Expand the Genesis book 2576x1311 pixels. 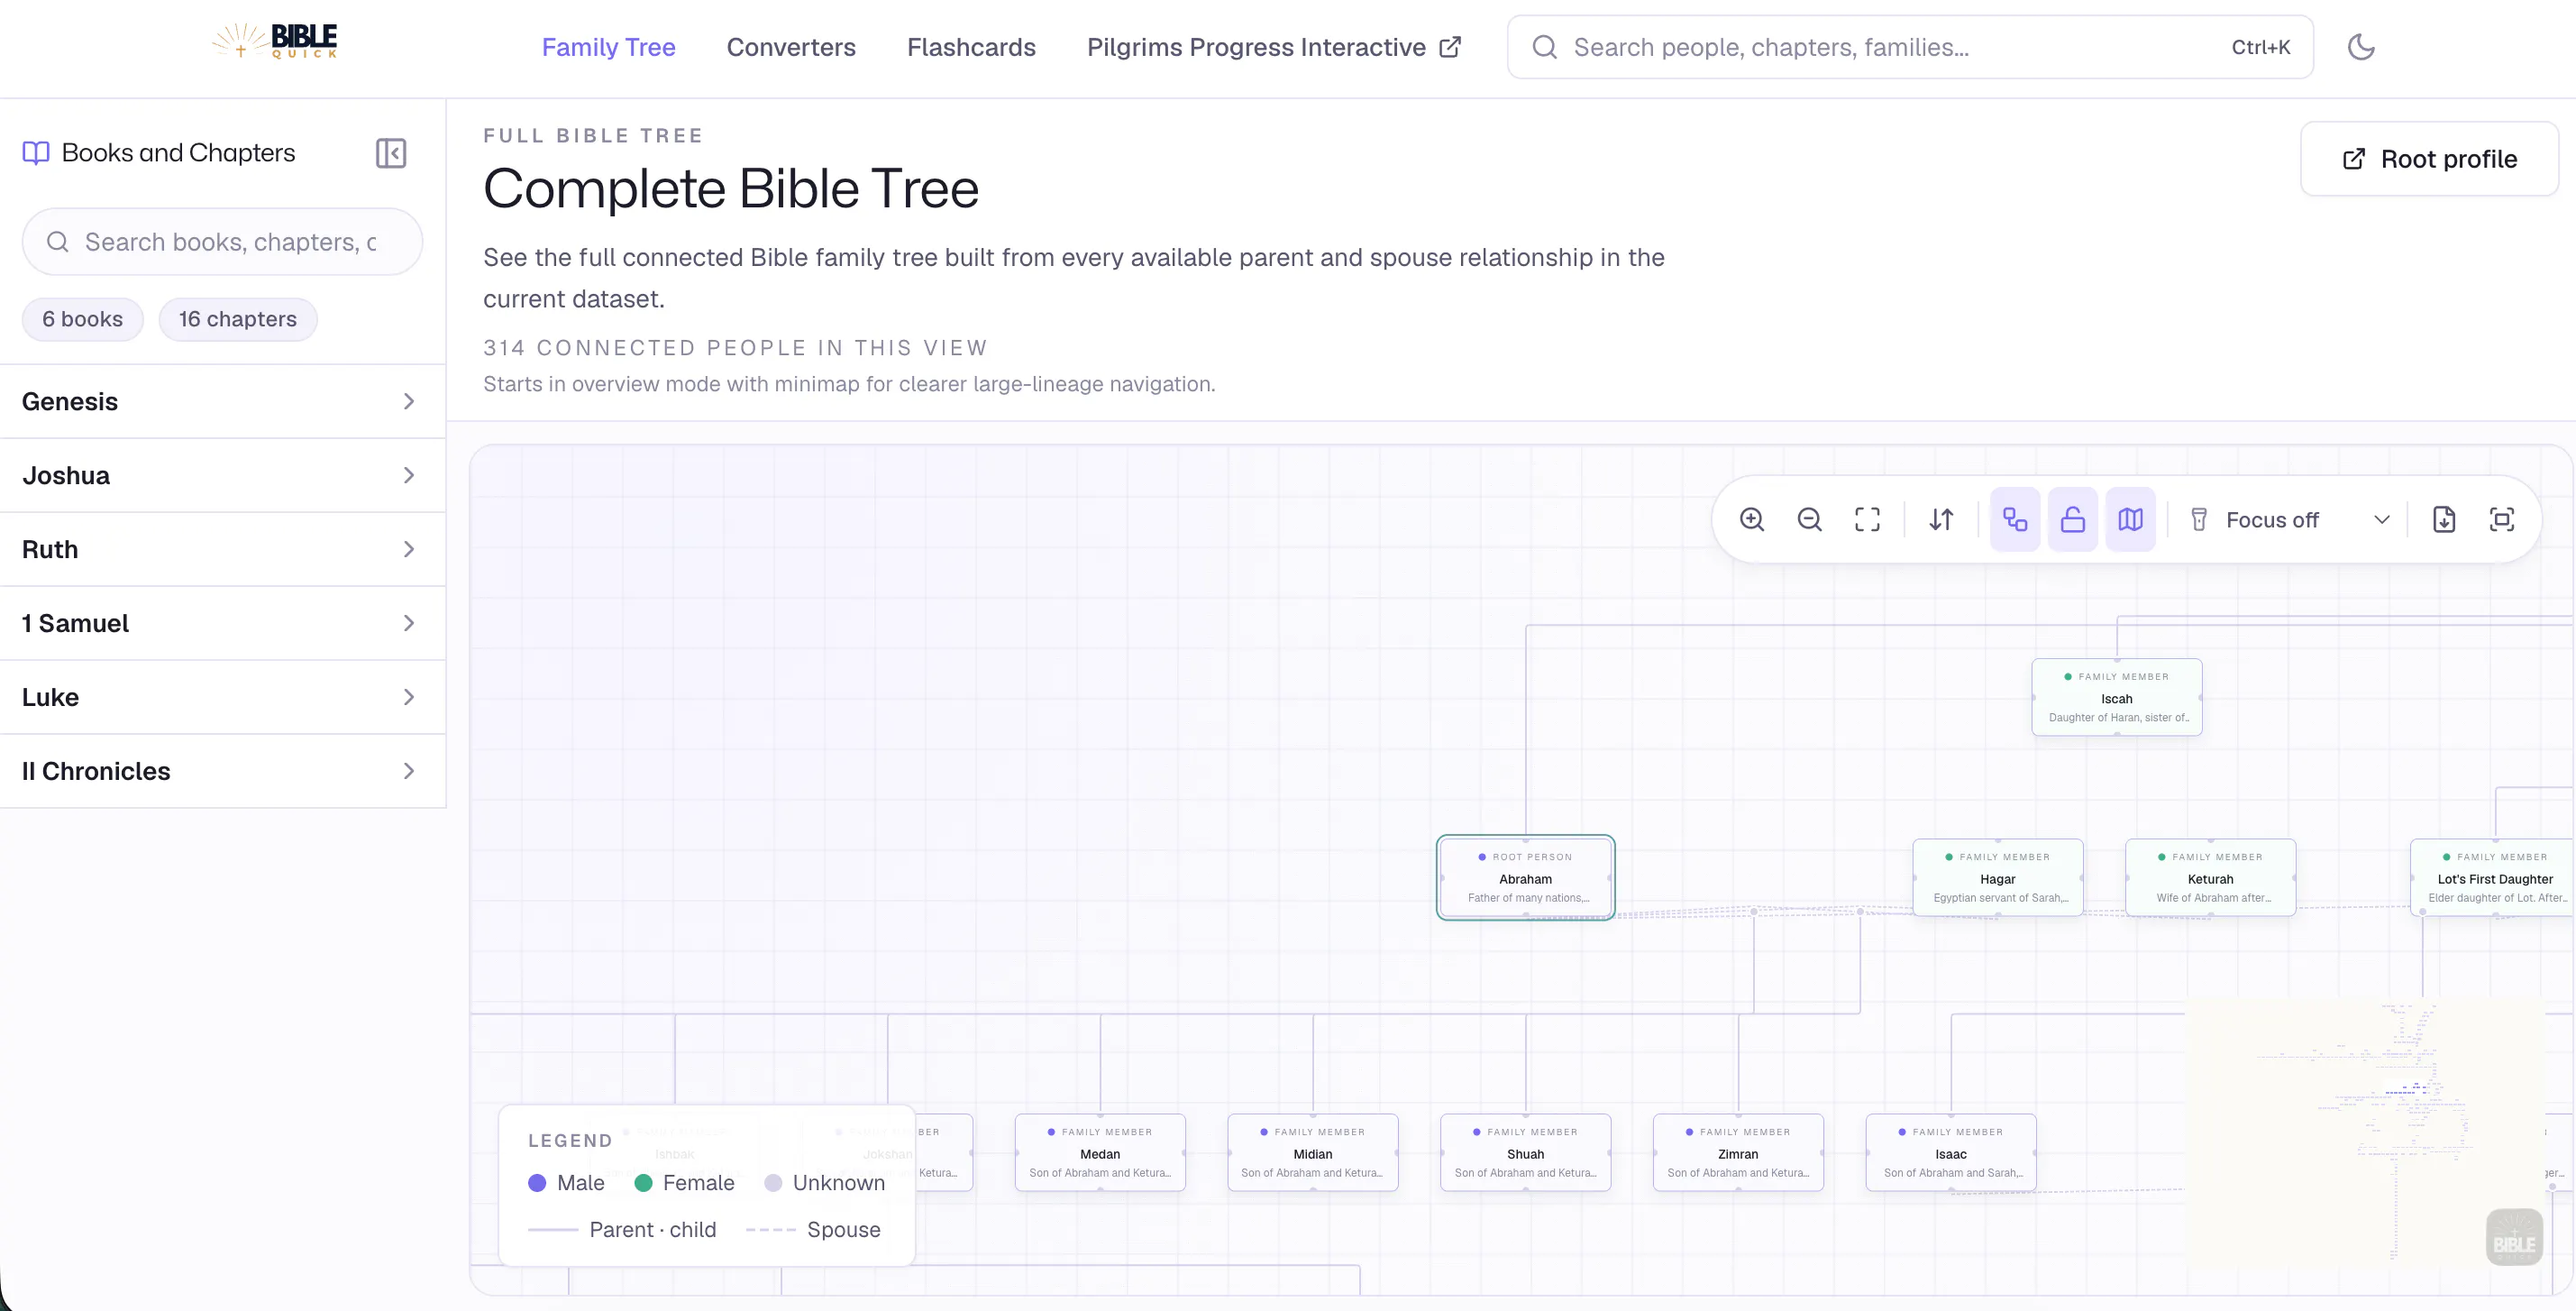coord(222,401)
